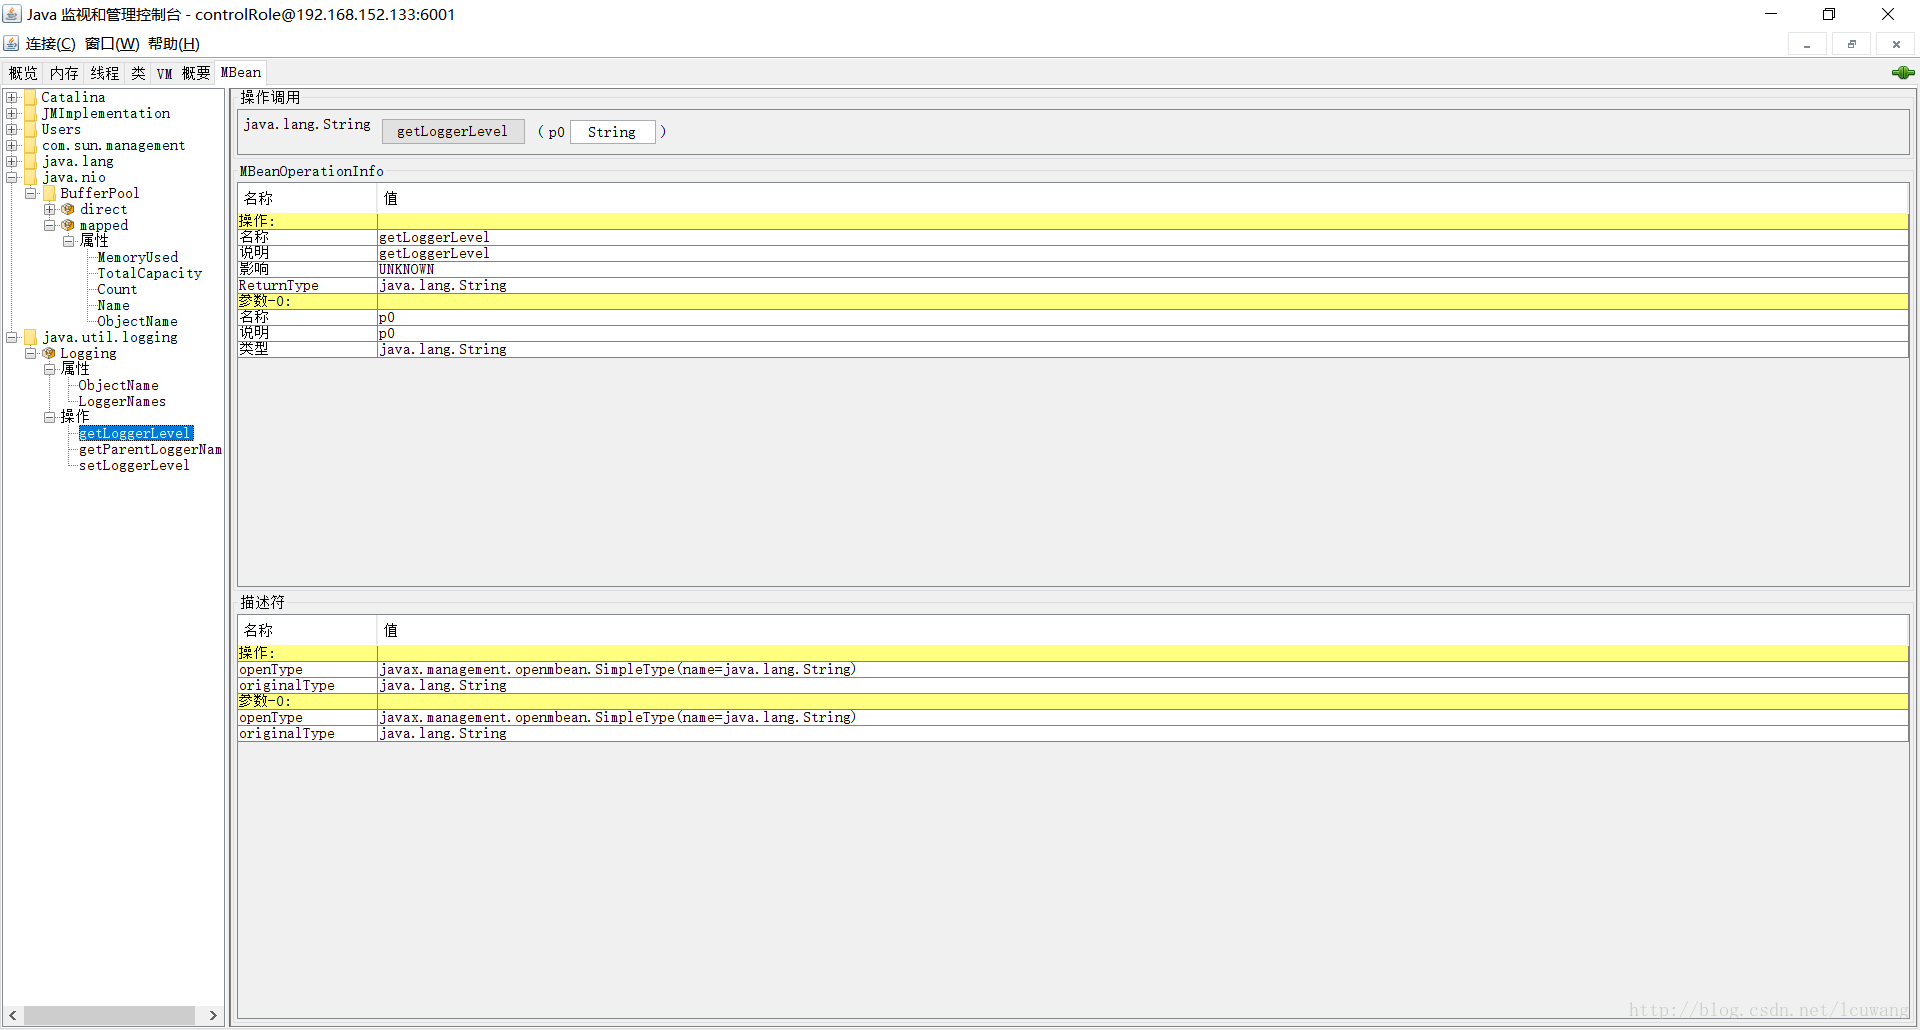This screenshot has height=1030, width=1920.
Task: Expand the Users tree node
Action: click(x=12, y=129)
